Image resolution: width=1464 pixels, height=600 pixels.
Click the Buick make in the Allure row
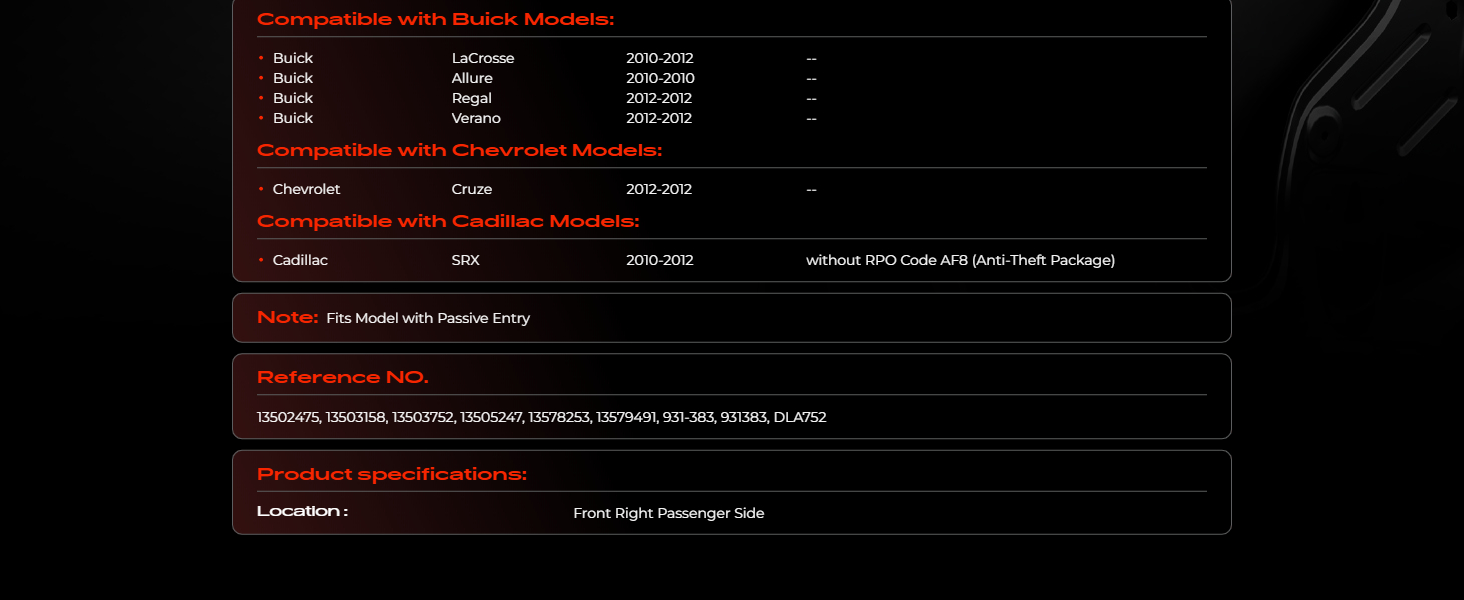coord(293,78)
